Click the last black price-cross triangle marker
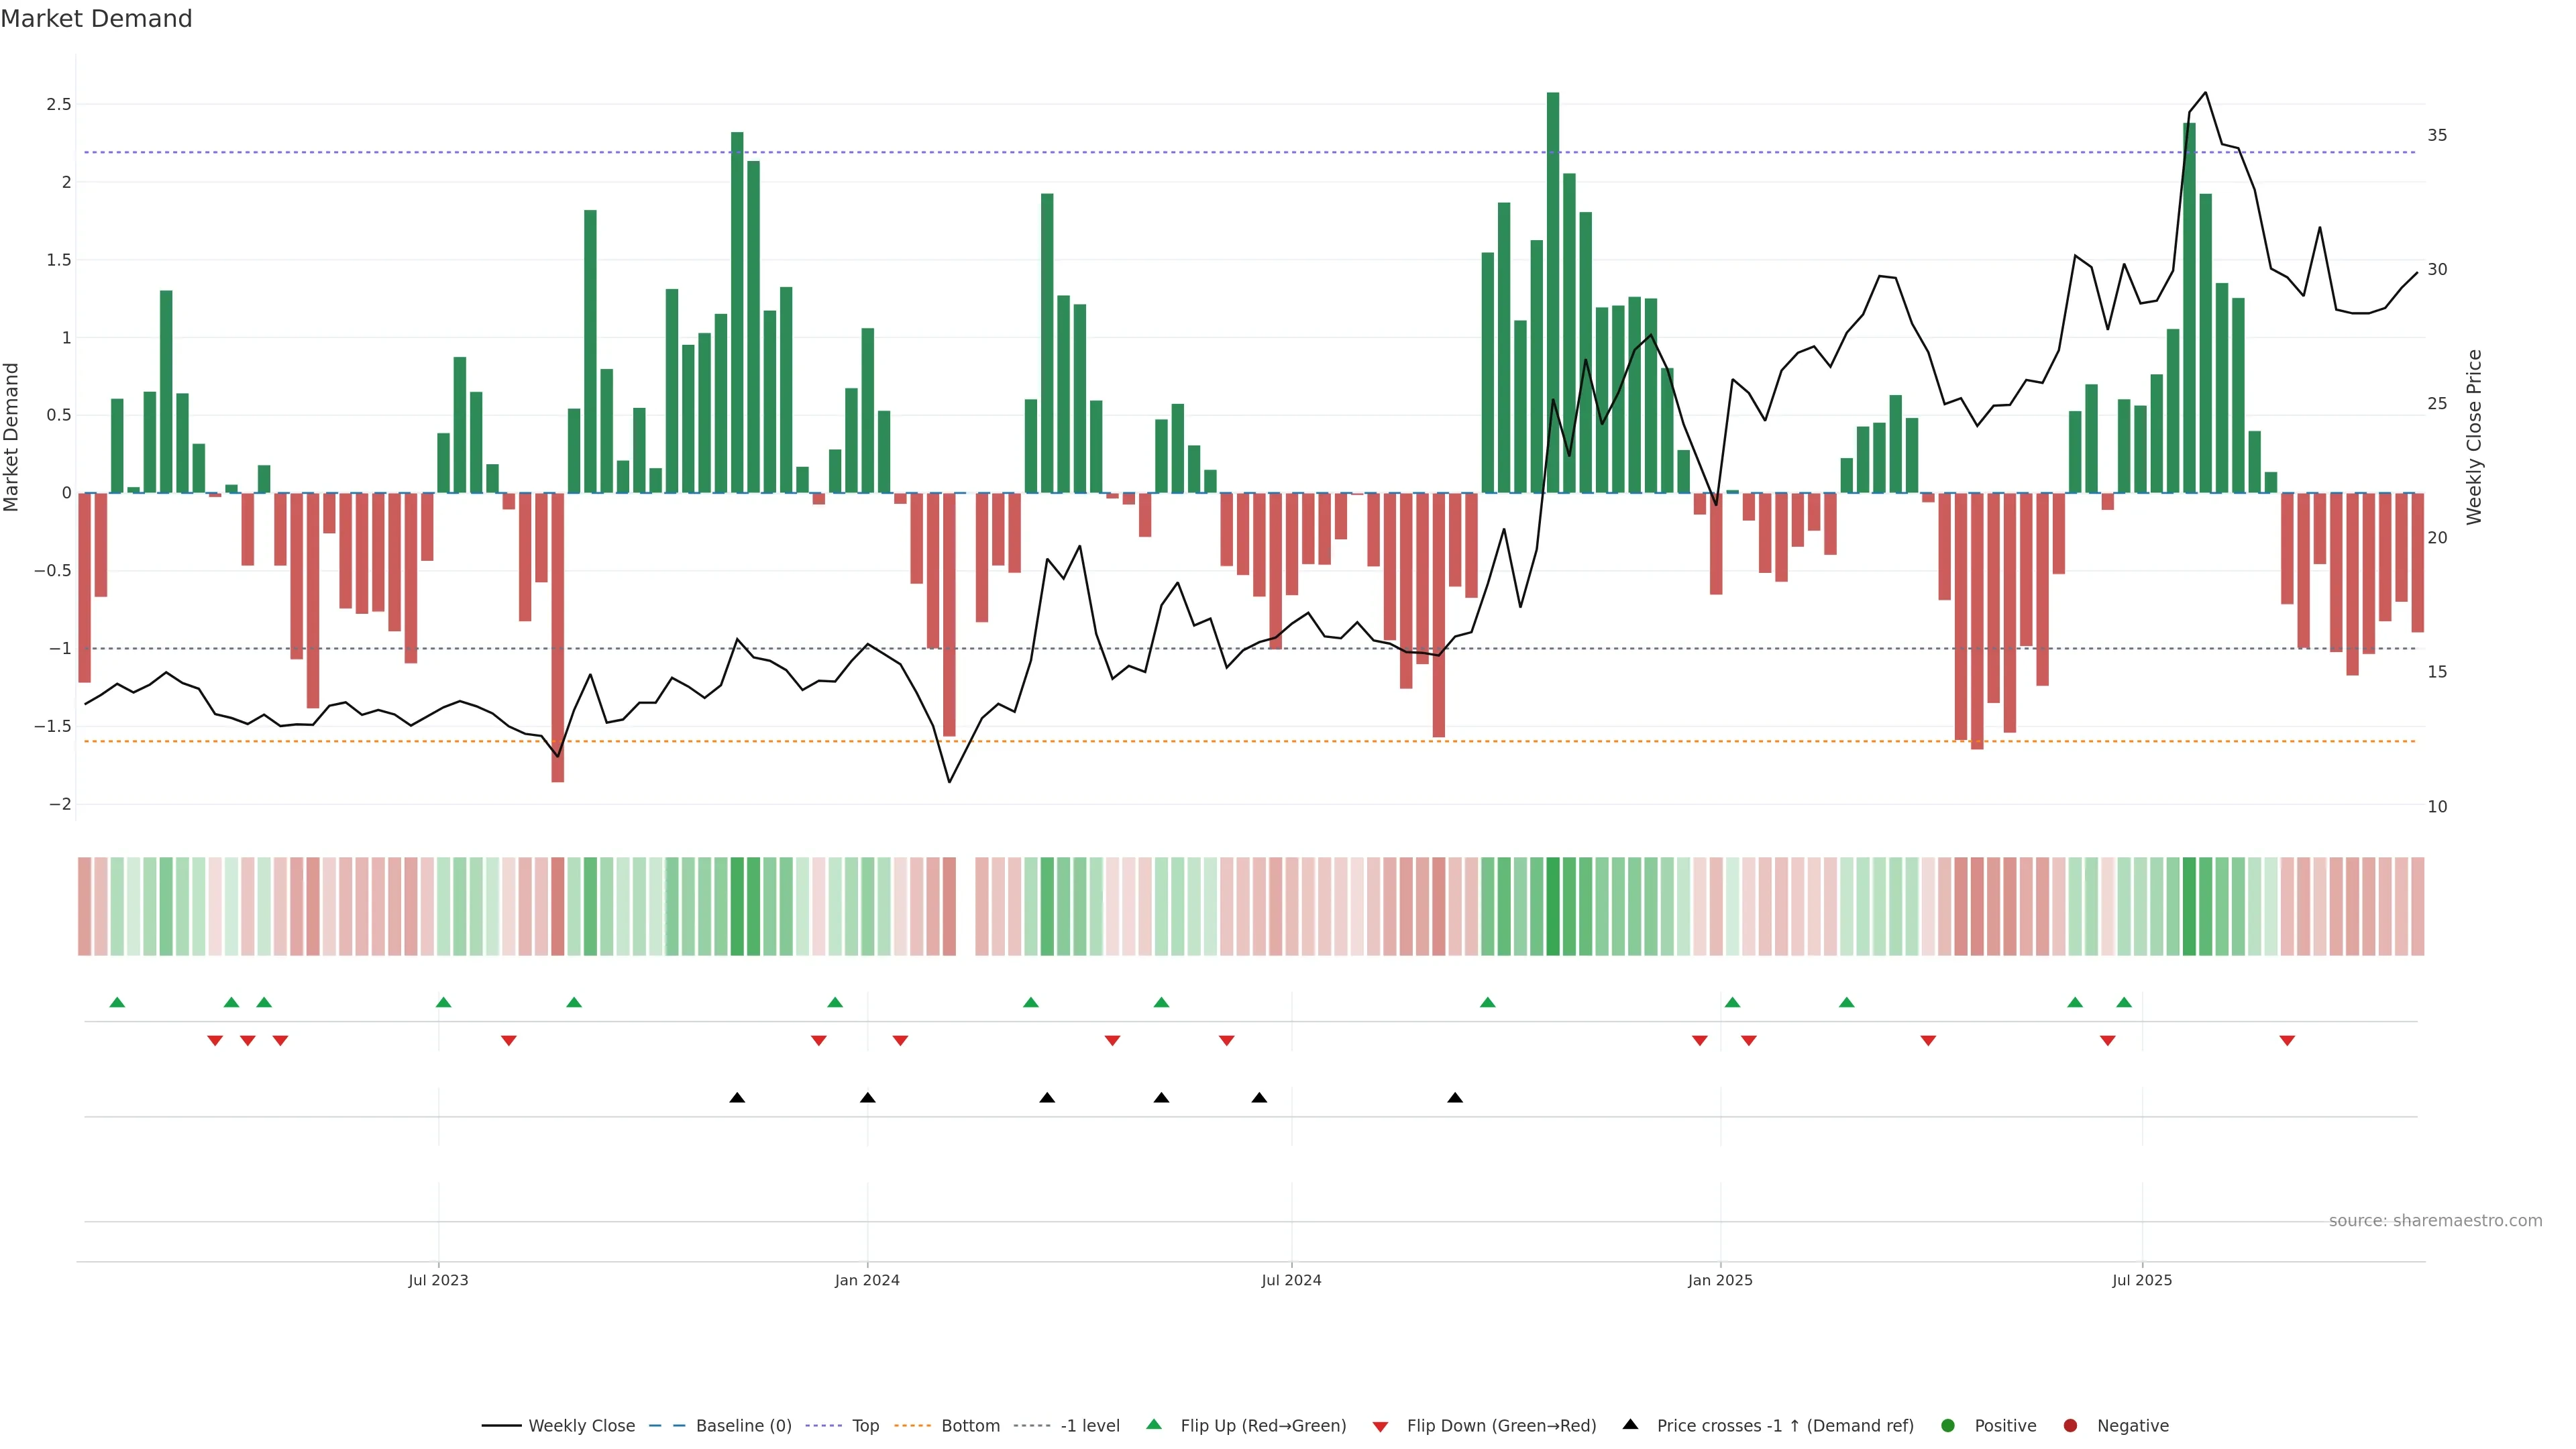 pos(1455,1098)
